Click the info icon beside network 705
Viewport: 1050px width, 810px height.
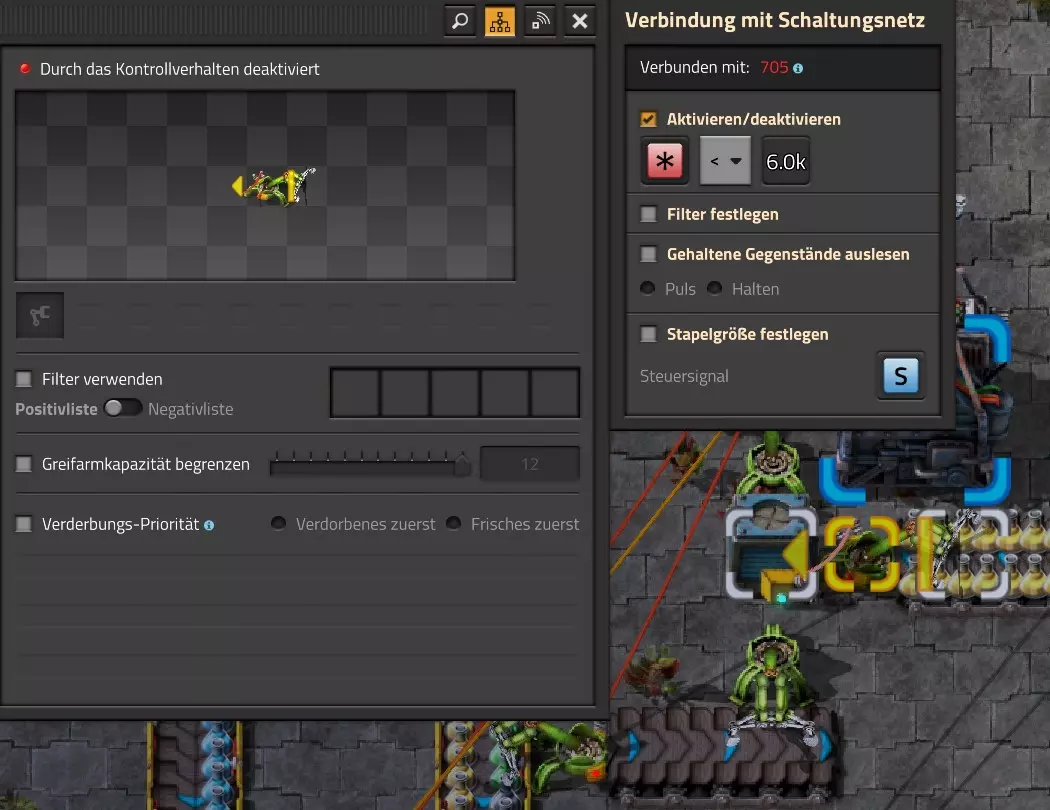pyautogui.click(x=798, y=68)
